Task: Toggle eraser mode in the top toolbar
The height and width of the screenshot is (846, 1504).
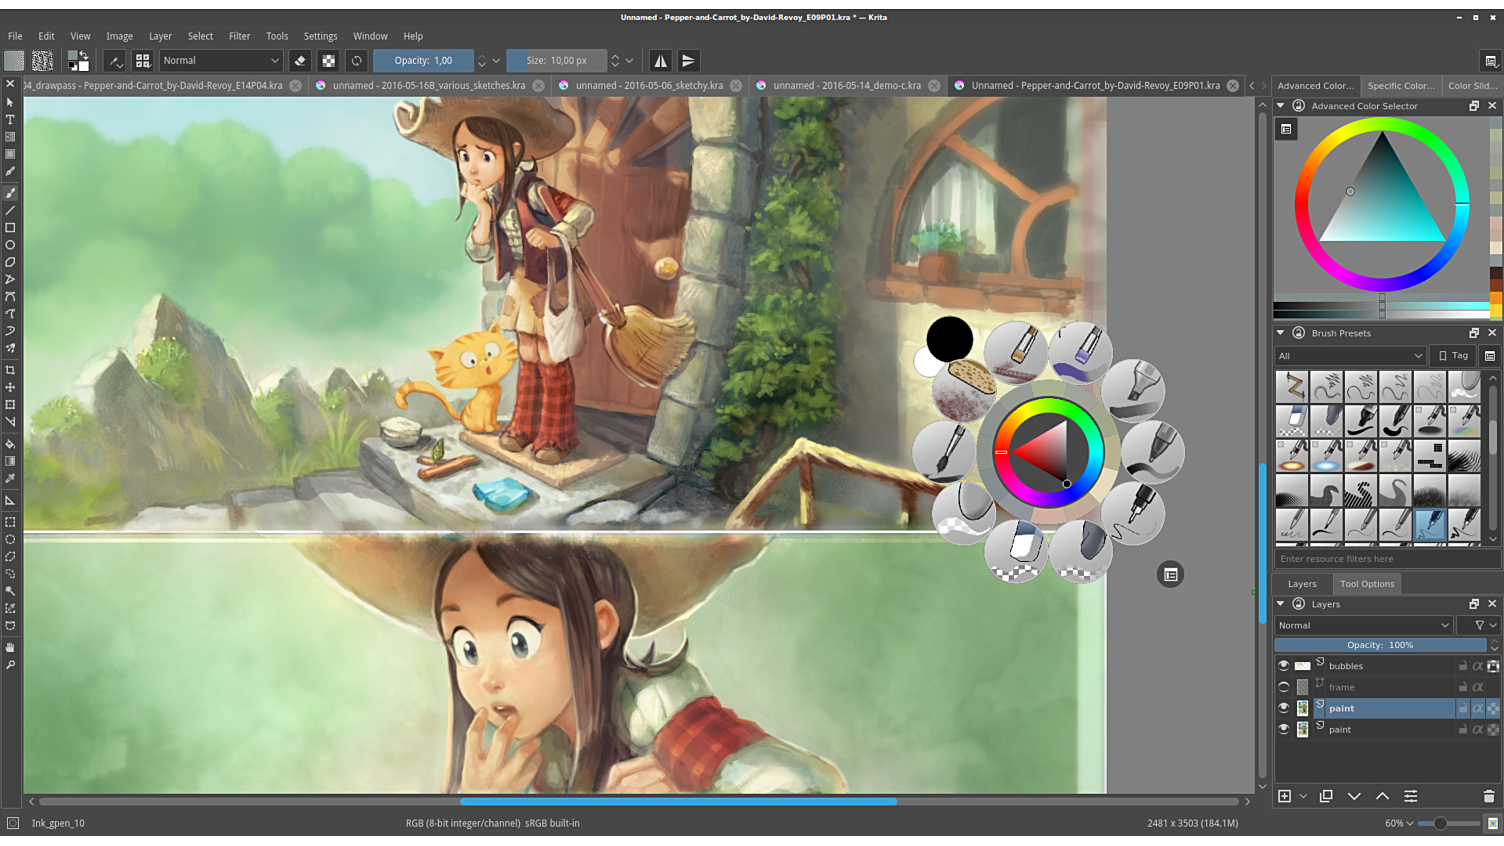Action: 300,61
